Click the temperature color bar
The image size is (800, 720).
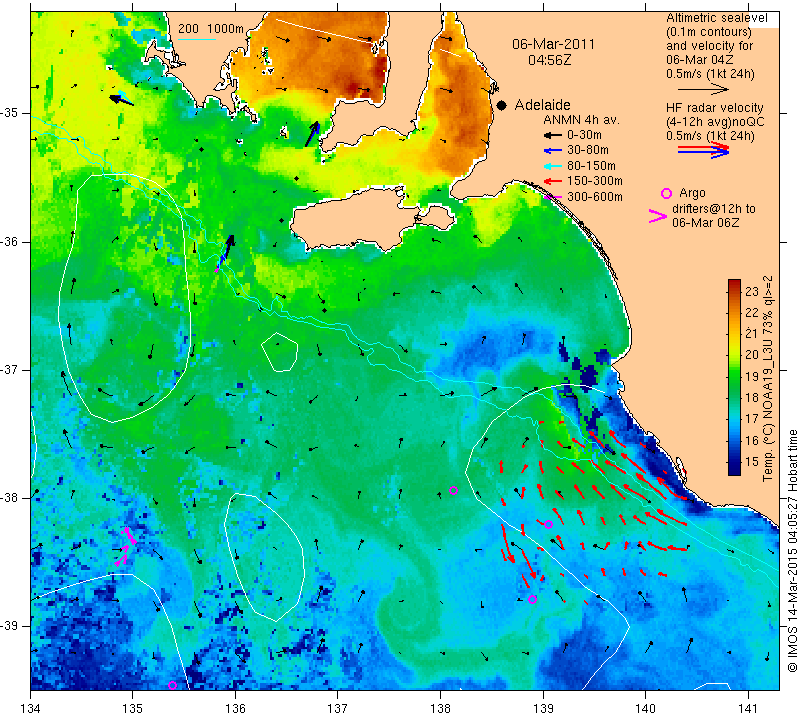coord(734,377)
